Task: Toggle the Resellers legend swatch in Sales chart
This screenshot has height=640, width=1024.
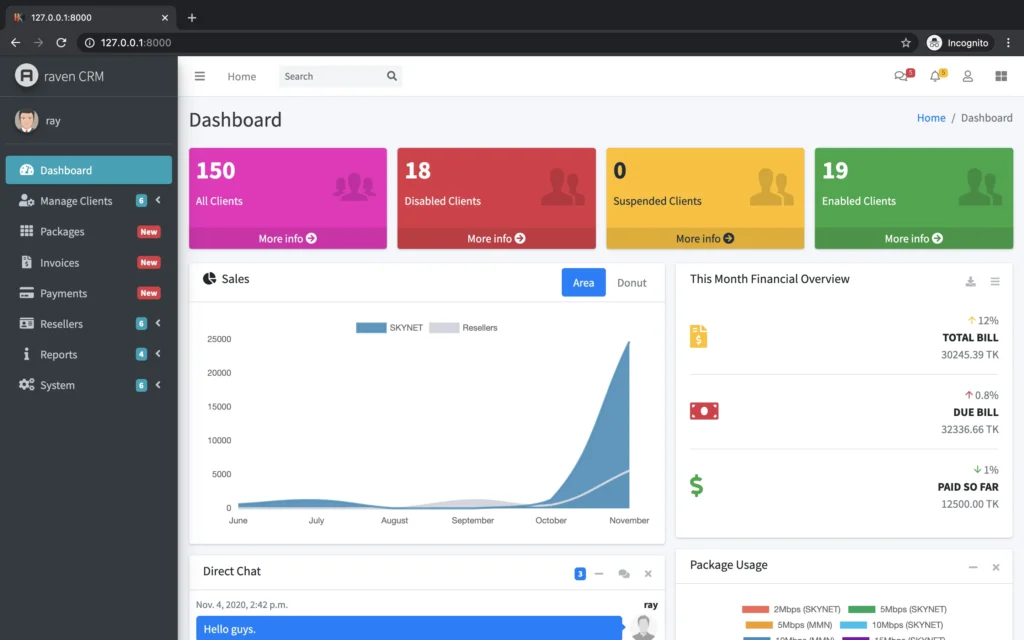Action: (444, 328)
